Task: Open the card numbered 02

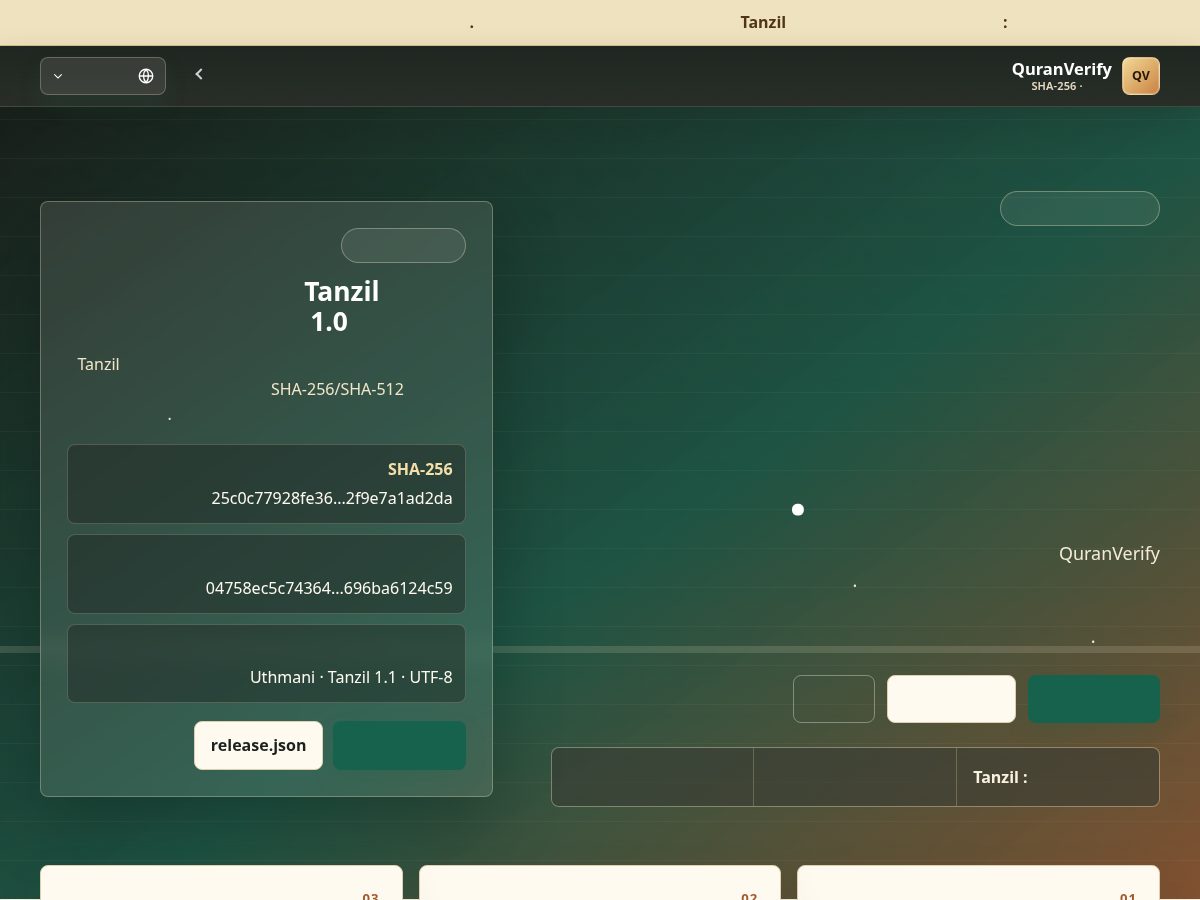Action: [x=600, y=883]
